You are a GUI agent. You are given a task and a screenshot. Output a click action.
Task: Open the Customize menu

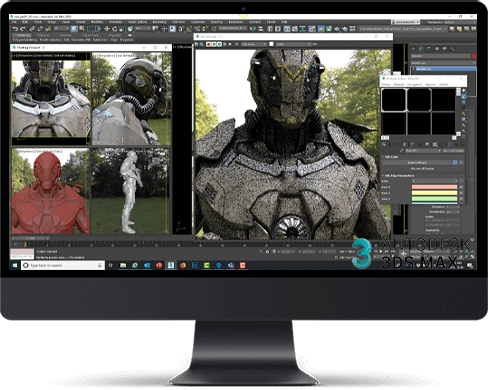198,22
